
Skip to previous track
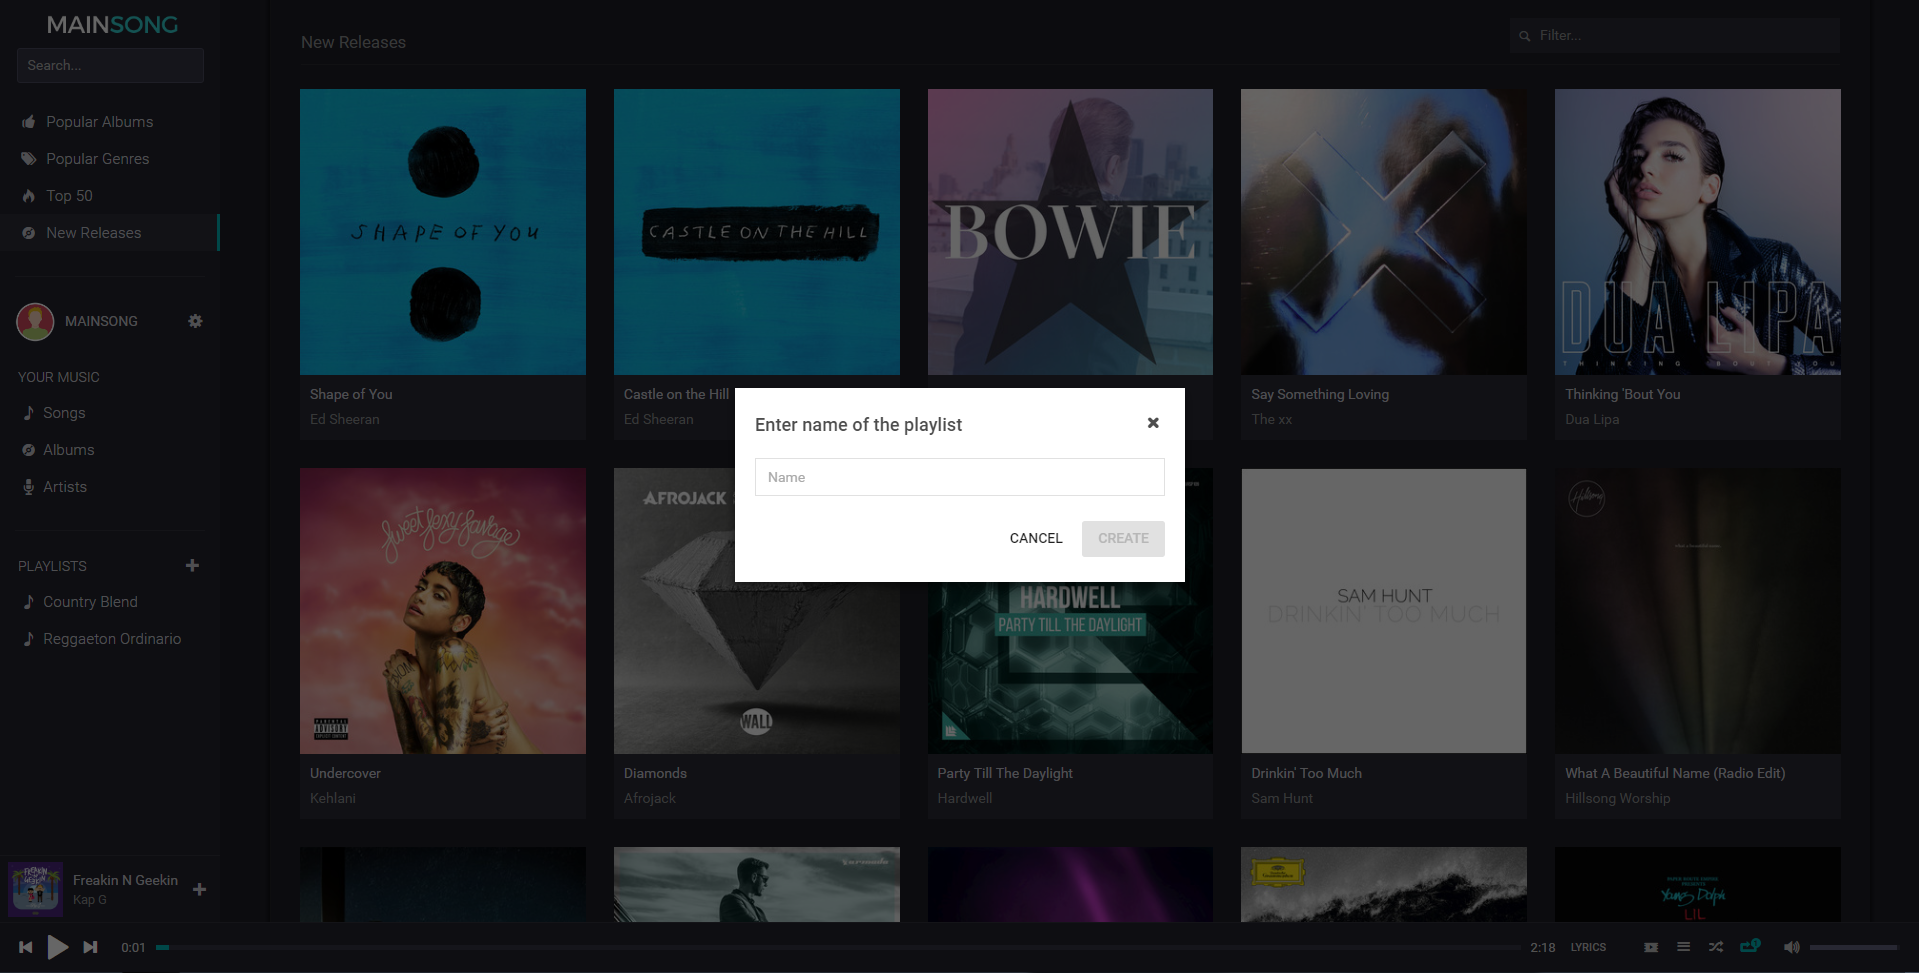(26, 947)
